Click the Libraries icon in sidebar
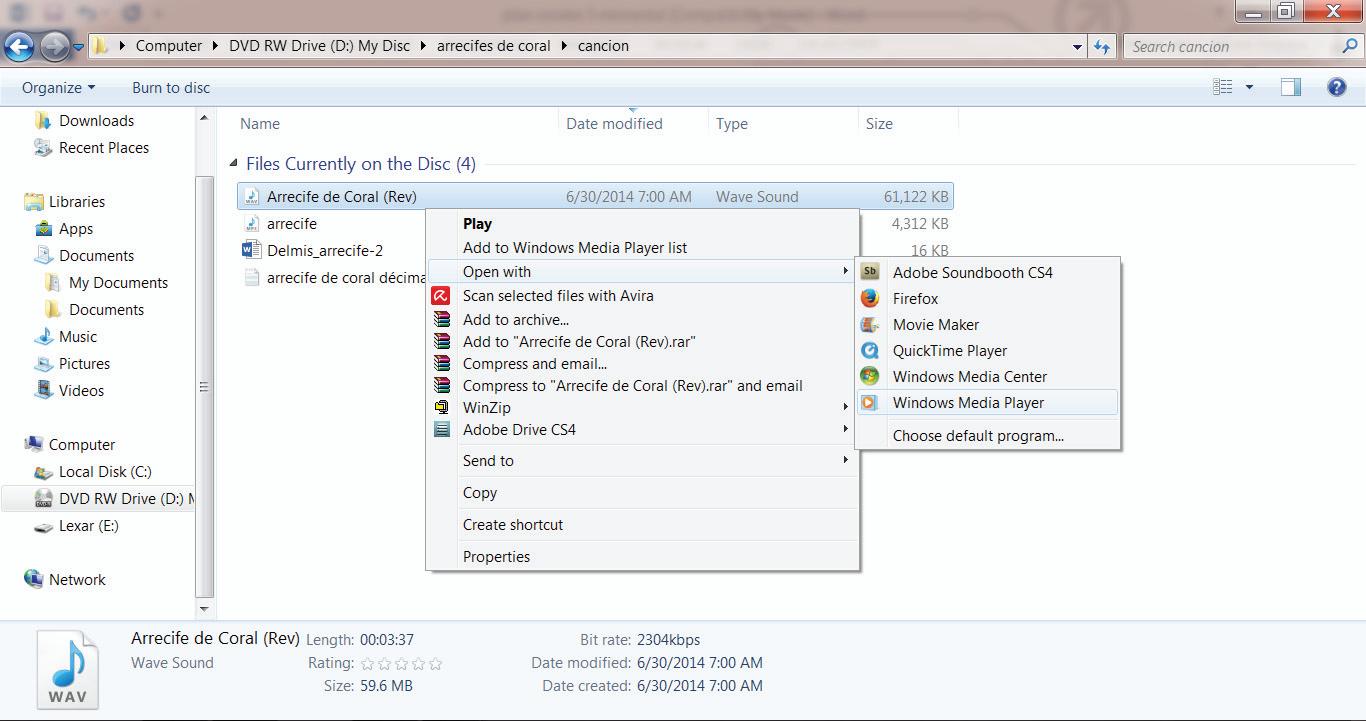The width and height of the screenshot is (1366, 721). pyautogui.click(x=34, y=202)
